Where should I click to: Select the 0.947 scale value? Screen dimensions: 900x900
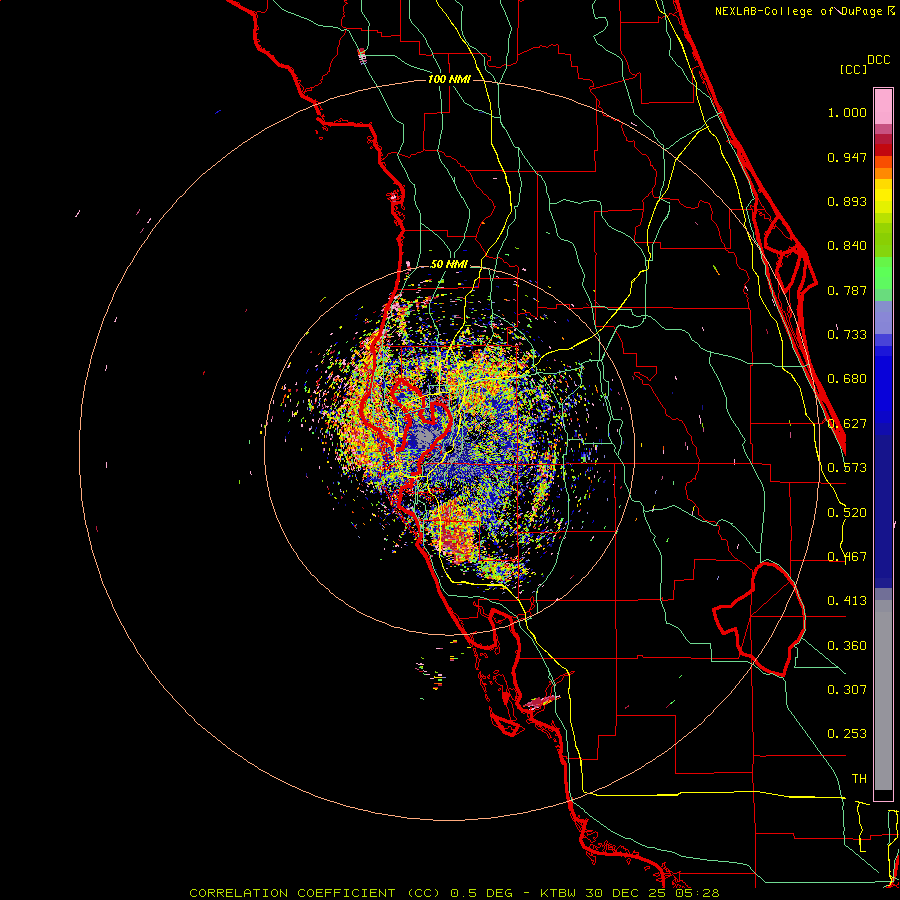click(x=847, y=157)
